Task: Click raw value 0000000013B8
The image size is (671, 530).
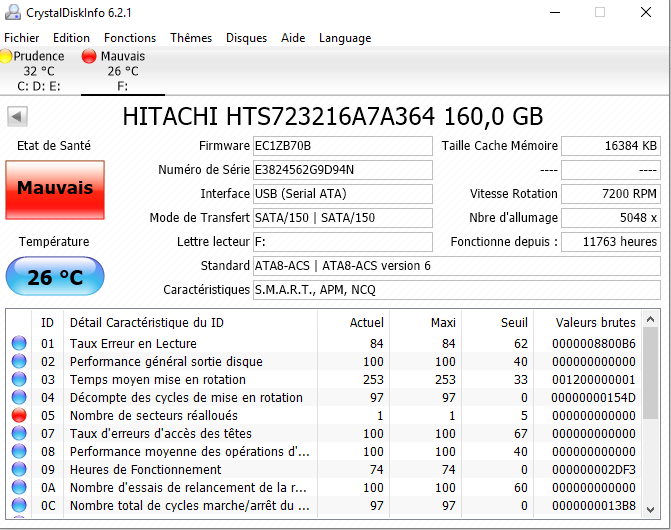Action: tap(594, 506)
